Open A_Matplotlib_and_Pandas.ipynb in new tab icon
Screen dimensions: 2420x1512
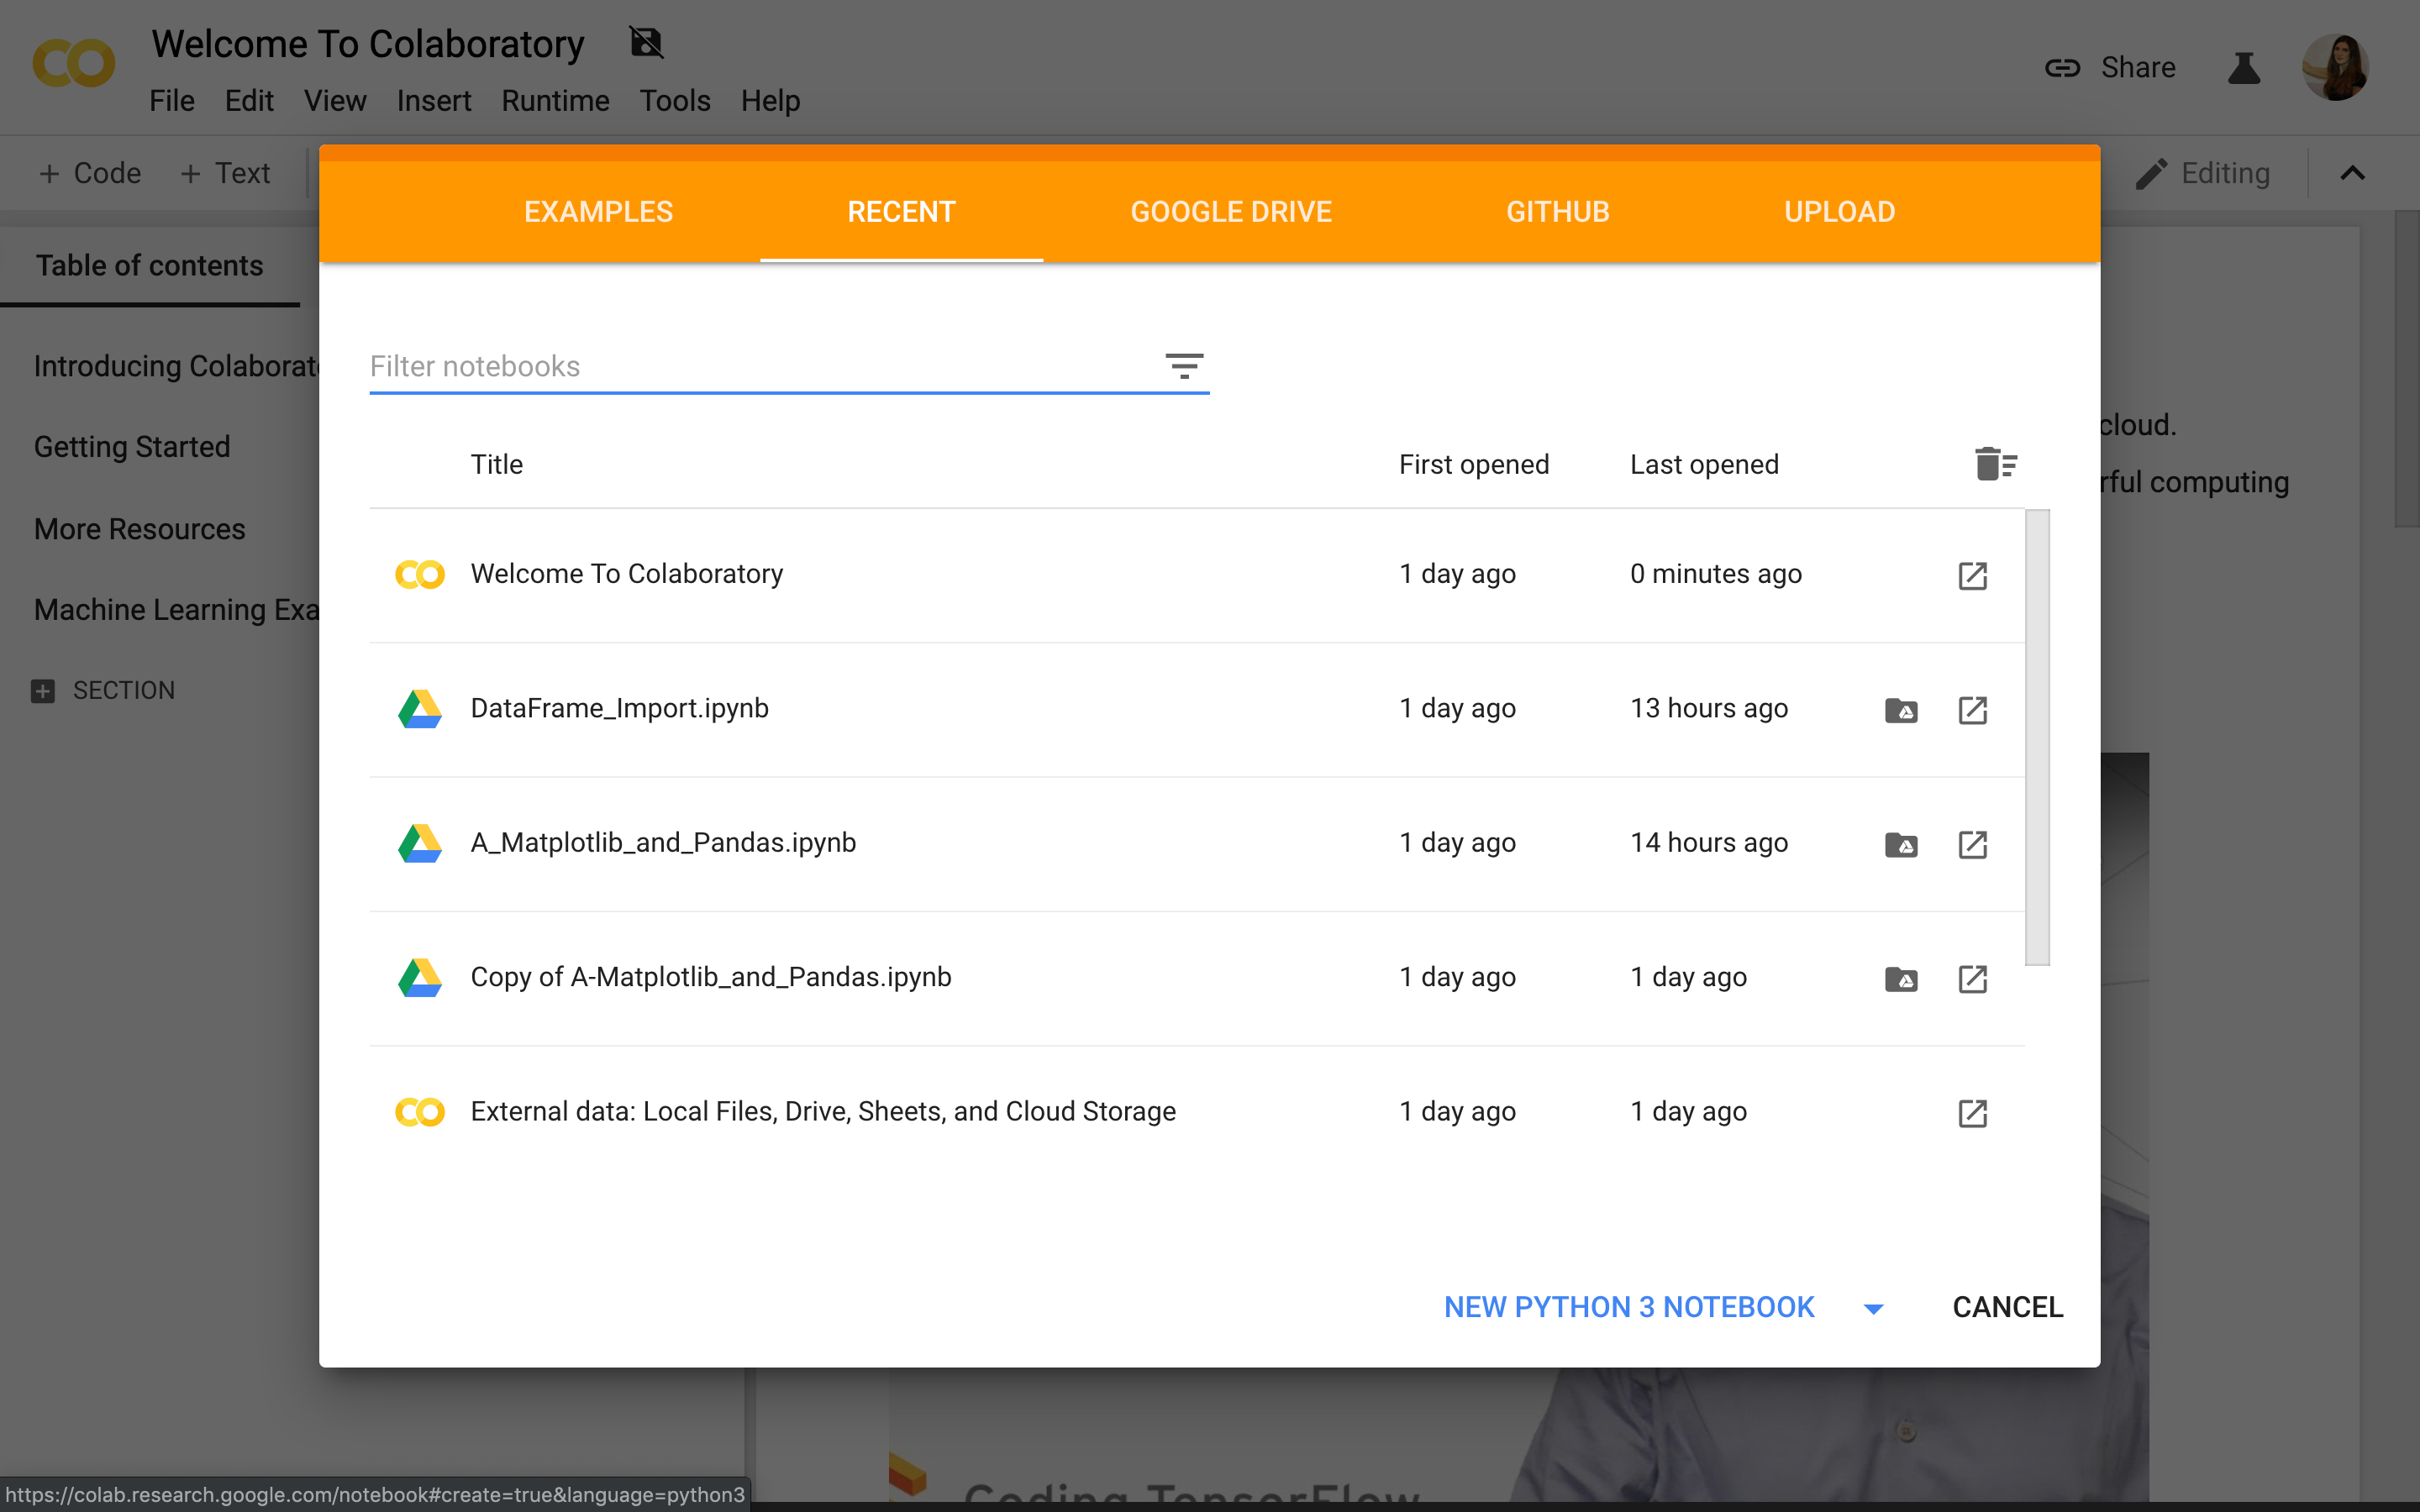[x=1972, y=844]
